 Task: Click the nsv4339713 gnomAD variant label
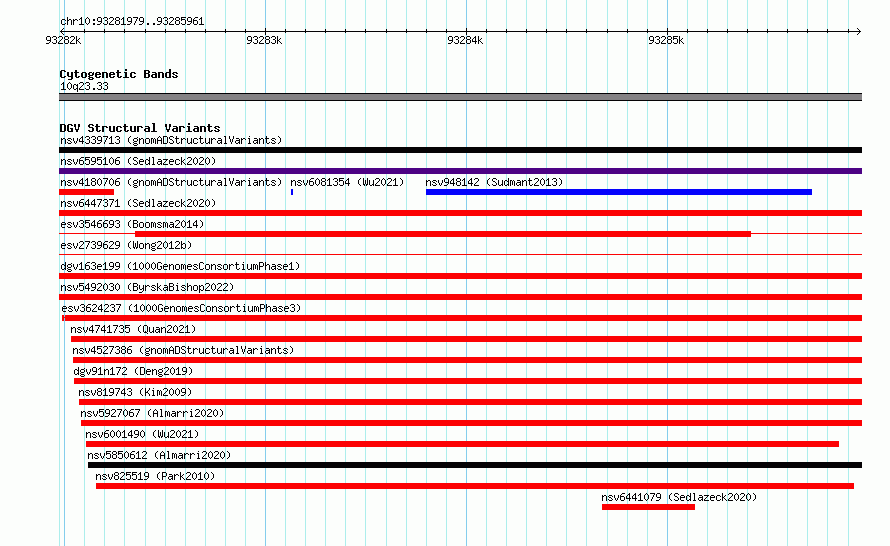pos(171,140)
